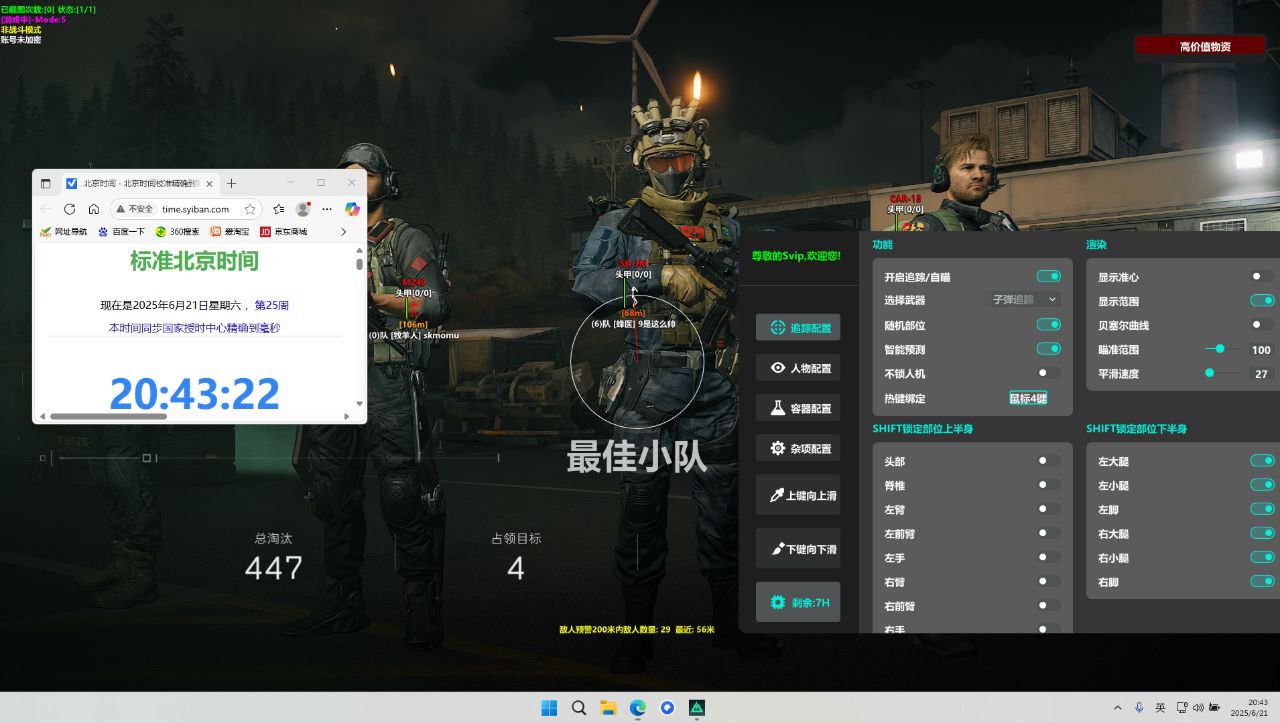Enable the 贝塞尔曲线 switch
Image resolution: width=1280 pixels, height=723 pixels.
1262,325
